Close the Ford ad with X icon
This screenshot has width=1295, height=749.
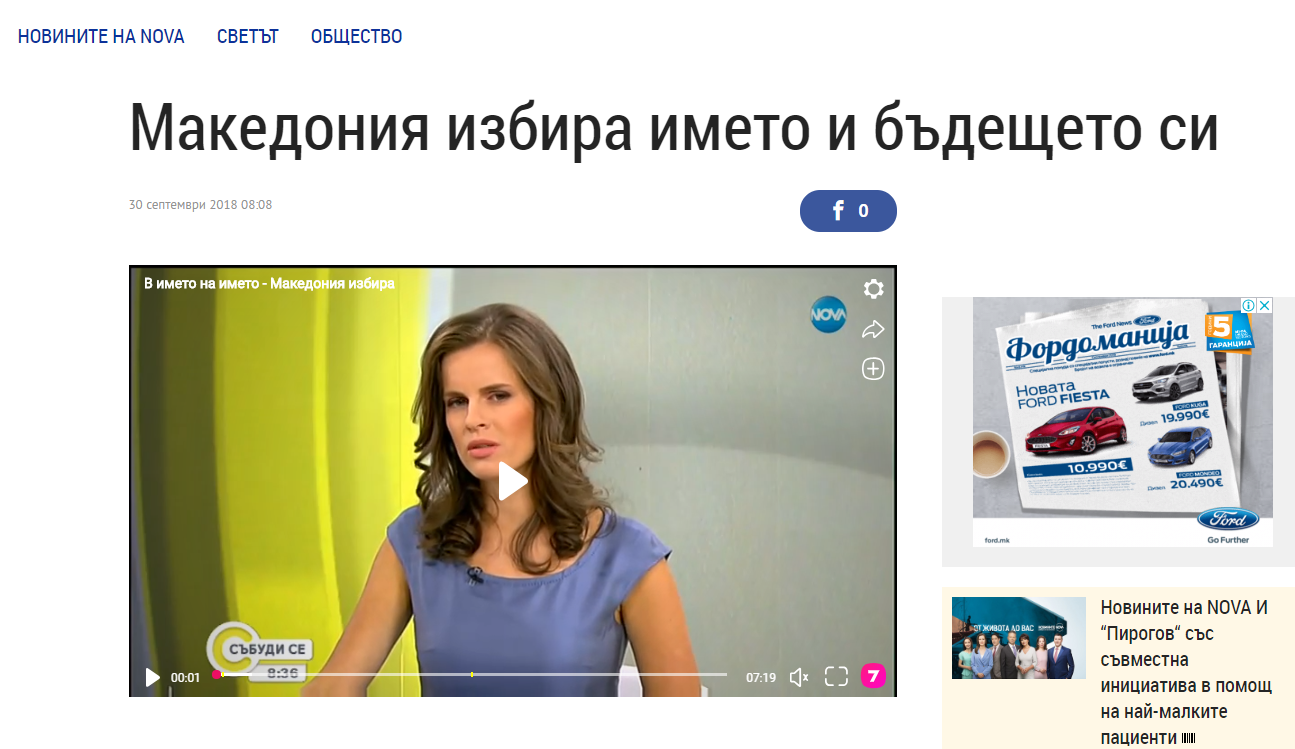point(1264,305)
